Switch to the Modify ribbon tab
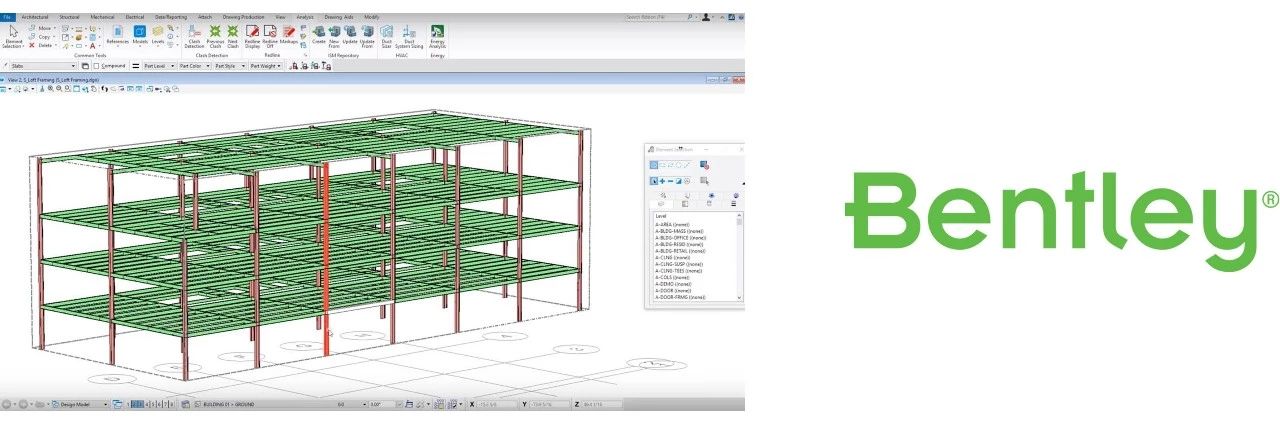 (x=371, y=17)
